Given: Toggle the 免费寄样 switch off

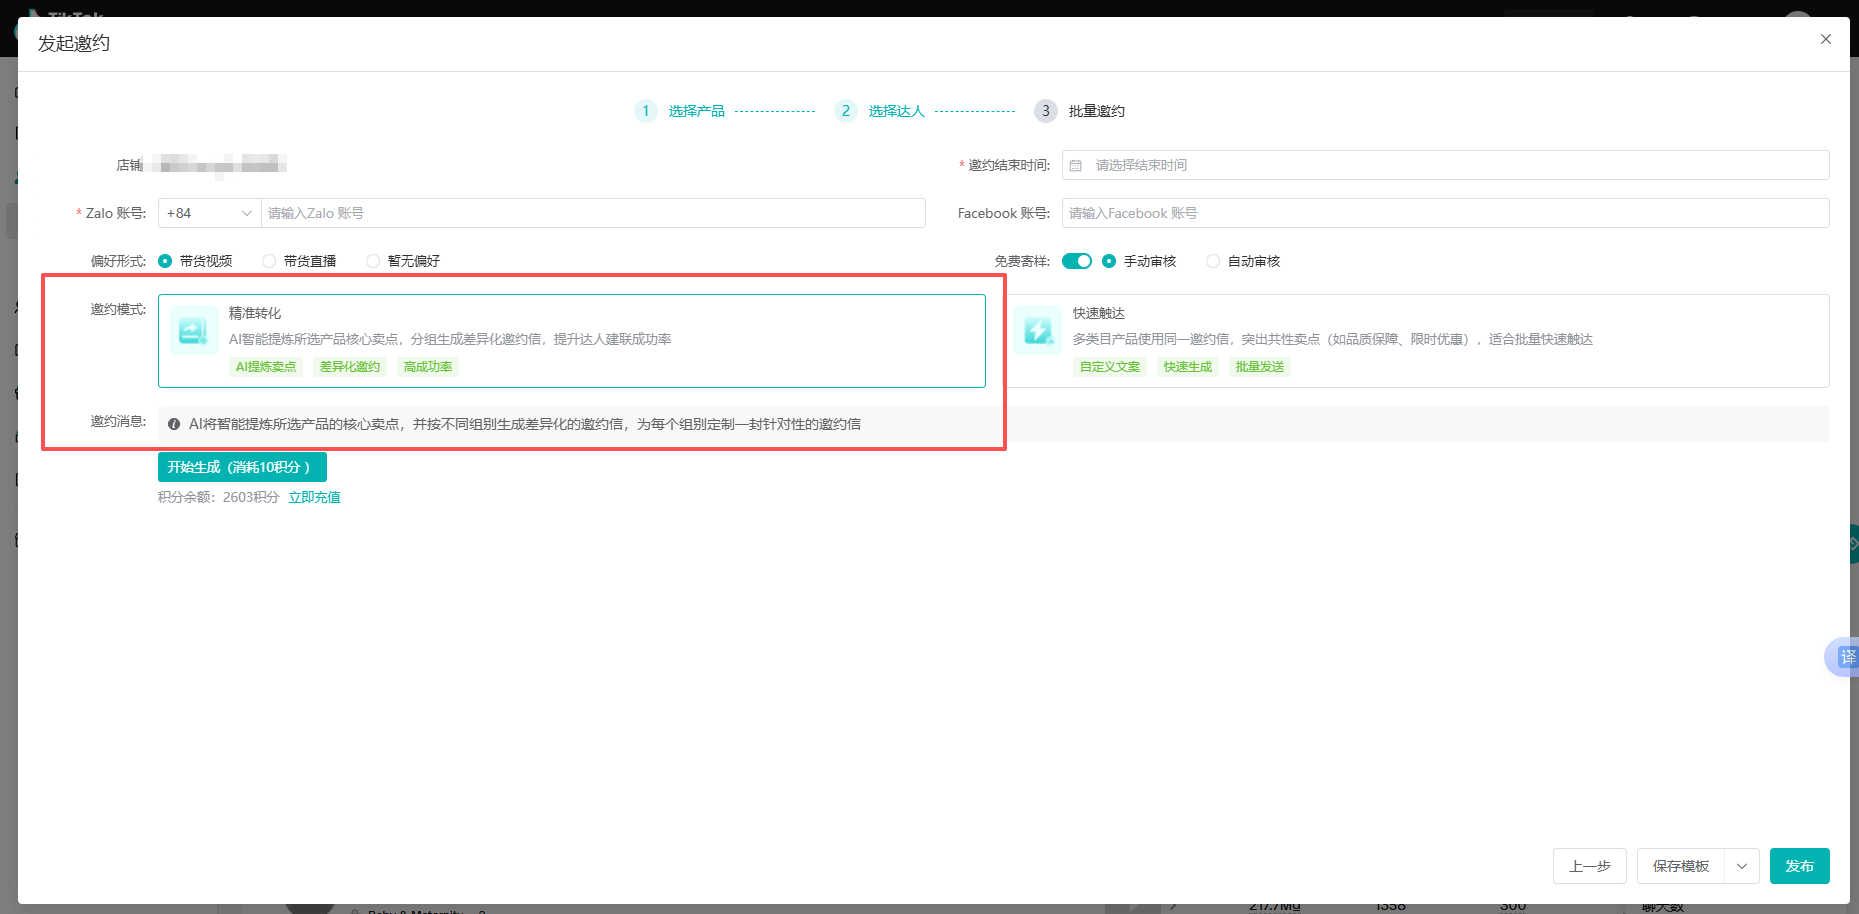Looking at the screenshot, I should point(1077,260).
